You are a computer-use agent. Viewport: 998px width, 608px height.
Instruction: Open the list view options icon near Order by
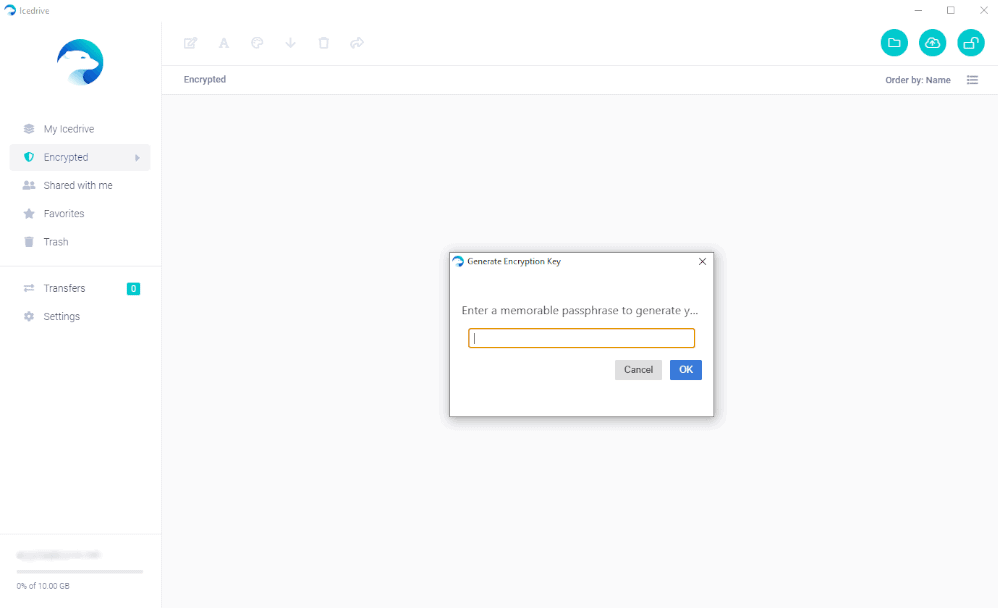pyautogui.click(x=972, y=79)
